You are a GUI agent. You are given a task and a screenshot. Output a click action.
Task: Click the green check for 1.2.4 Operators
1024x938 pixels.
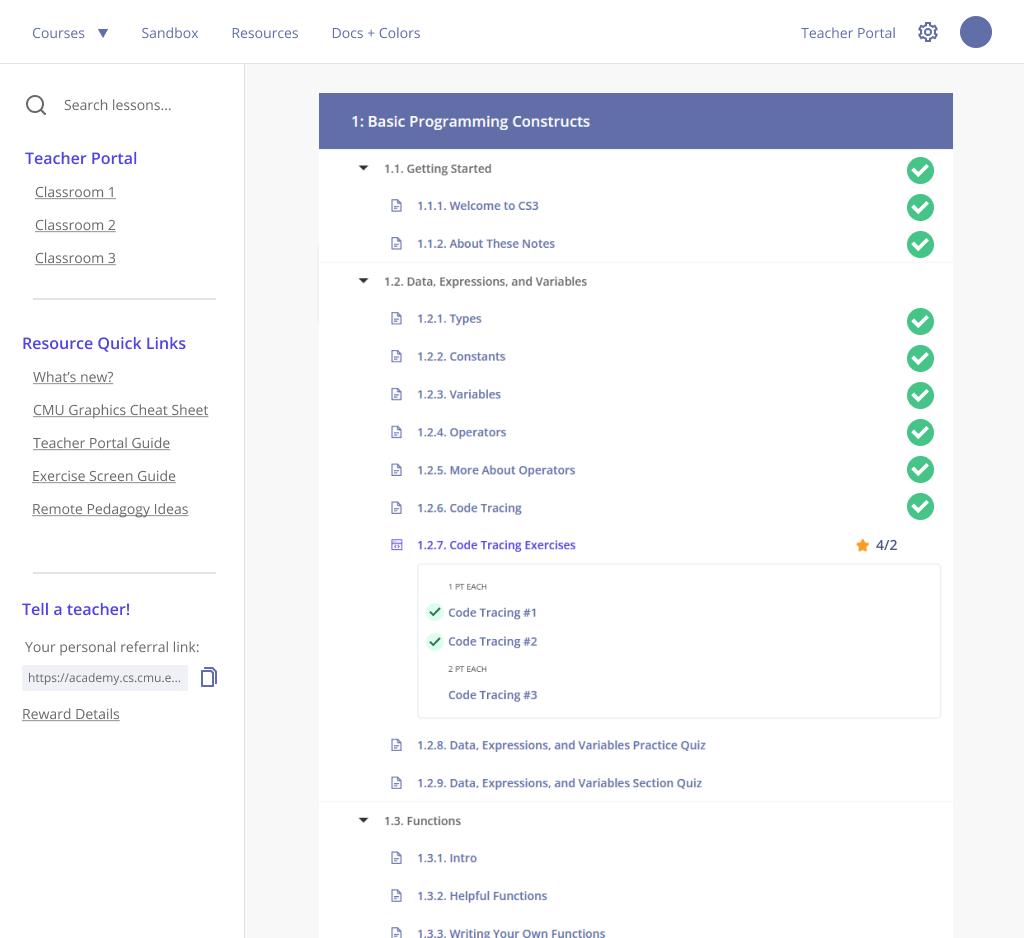[x=920, y=432]
